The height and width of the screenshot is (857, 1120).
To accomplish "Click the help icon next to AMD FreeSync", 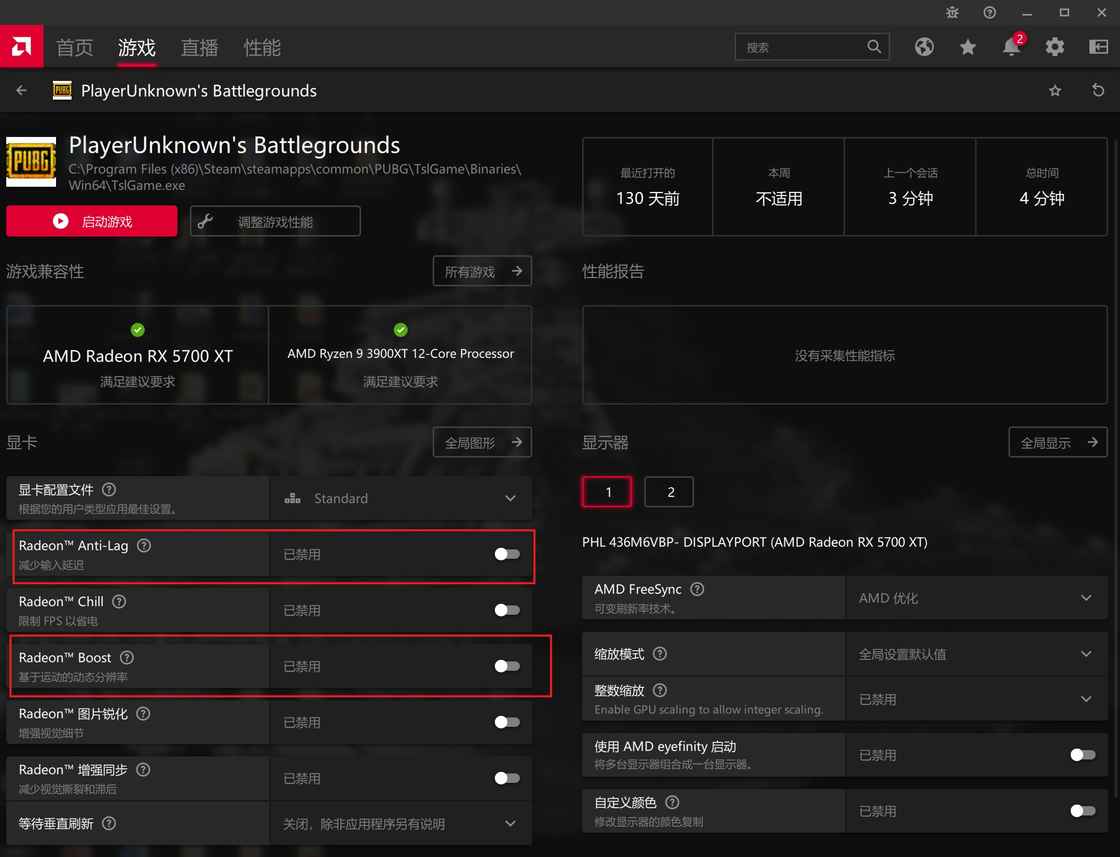I will [x=697, y=589].
